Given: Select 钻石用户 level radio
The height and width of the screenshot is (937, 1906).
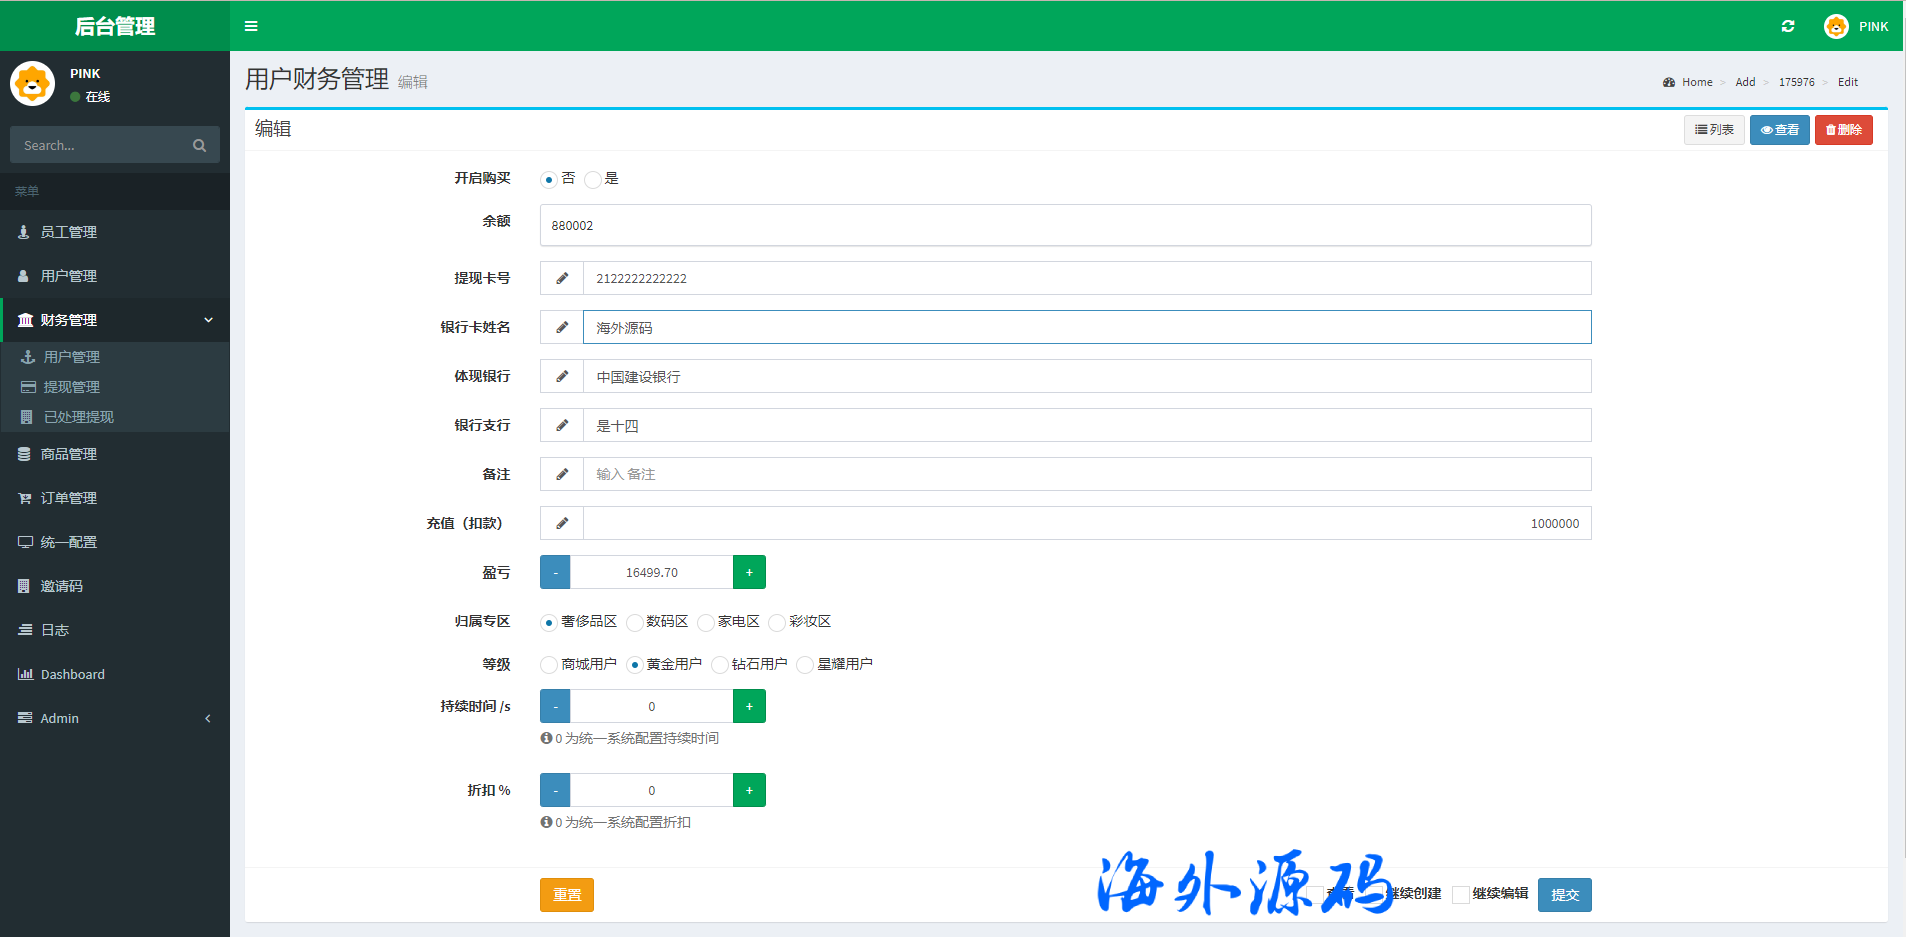Looking at the screenshot, I should click(x=720, y=665).
